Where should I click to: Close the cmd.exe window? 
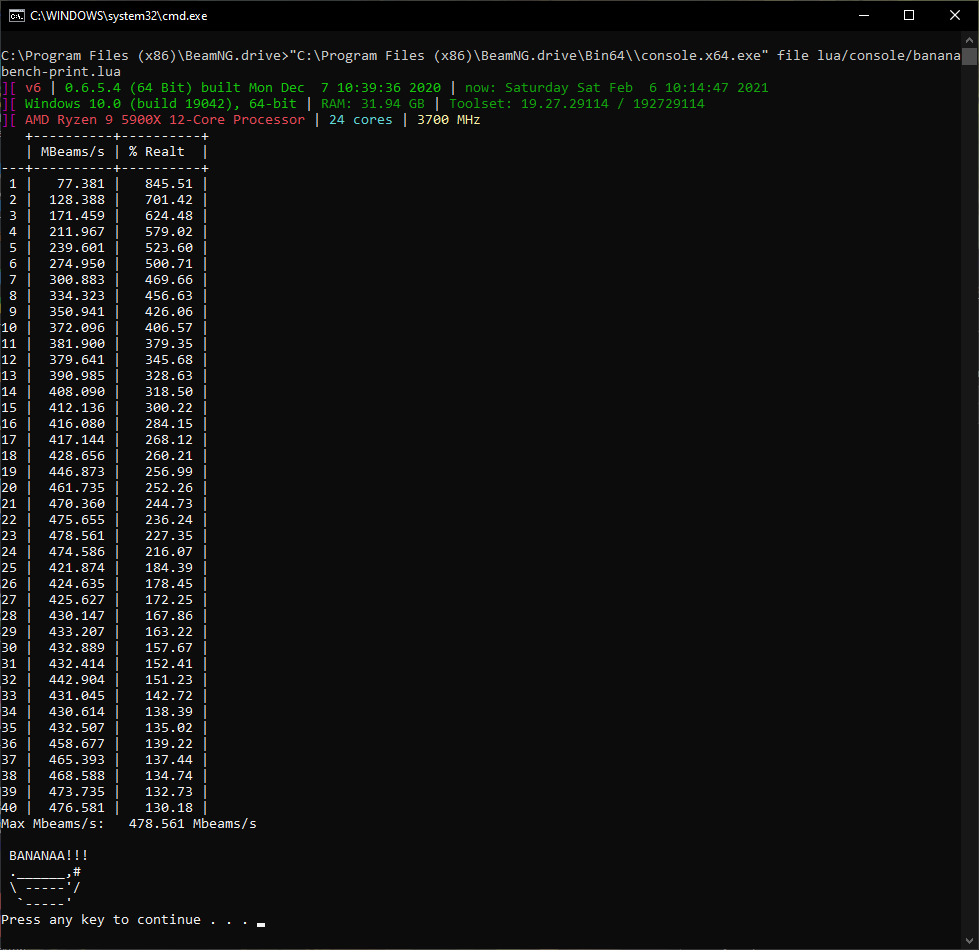click(955, 16)
